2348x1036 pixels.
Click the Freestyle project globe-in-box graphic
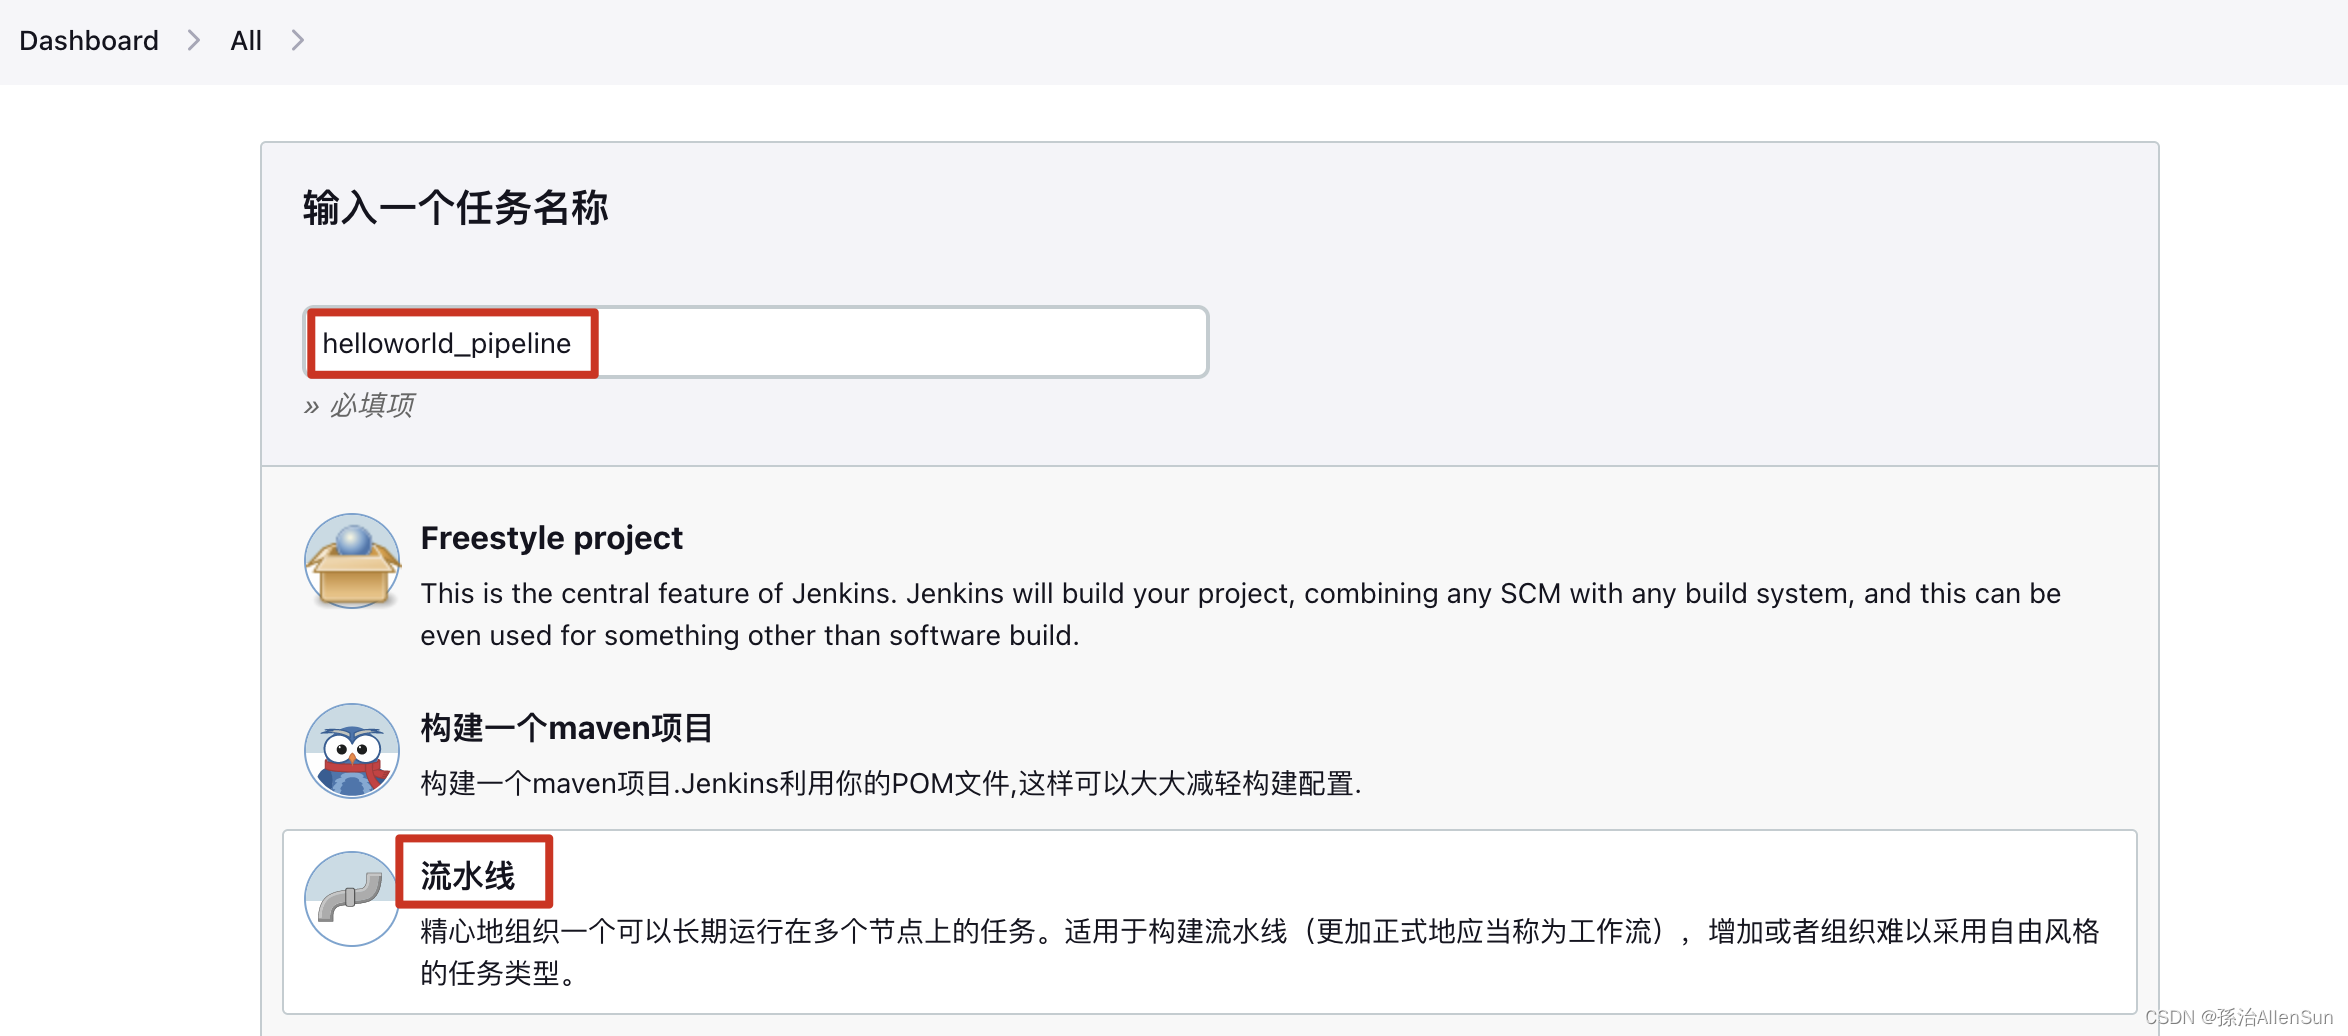[351, 562]
